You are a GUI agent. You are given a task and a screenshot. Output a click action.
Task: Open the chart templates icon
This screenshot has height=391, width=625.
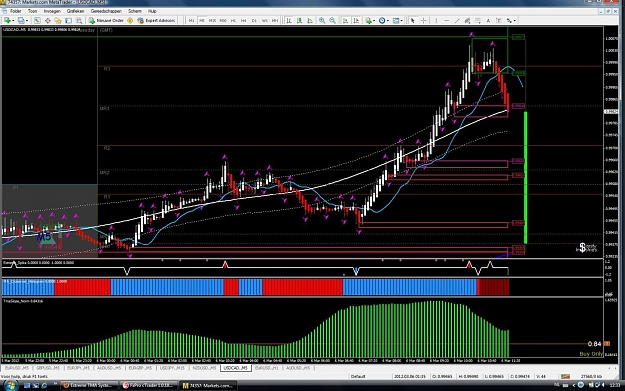(x=395, y=20)
